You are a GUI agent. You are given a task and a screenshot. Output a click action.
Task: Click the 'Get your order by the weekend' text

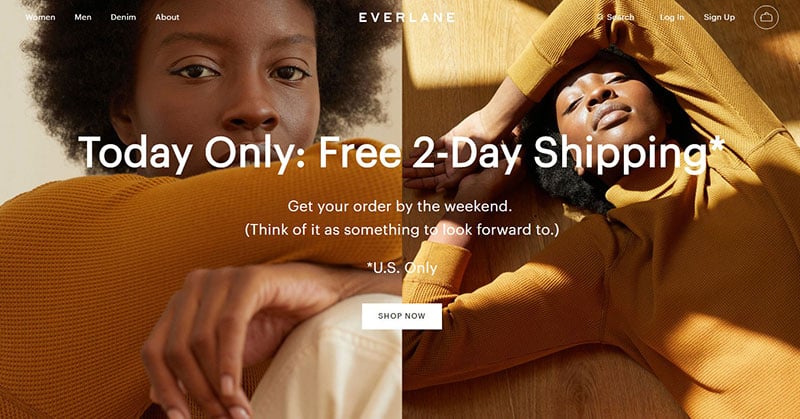399,206
